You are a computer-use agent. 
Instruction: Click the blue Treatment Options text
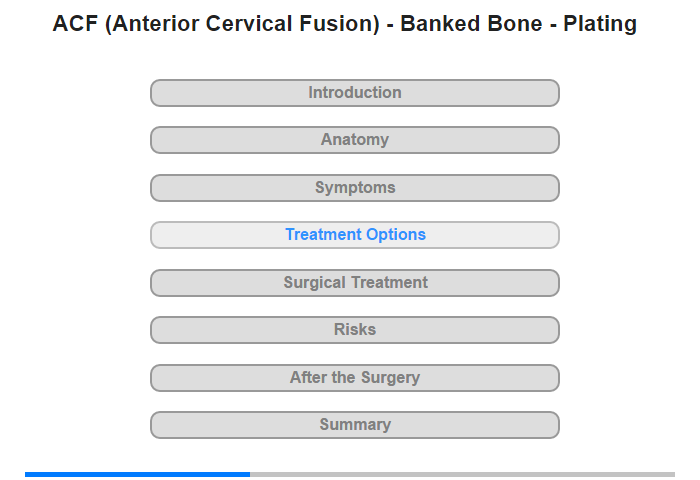355,234
